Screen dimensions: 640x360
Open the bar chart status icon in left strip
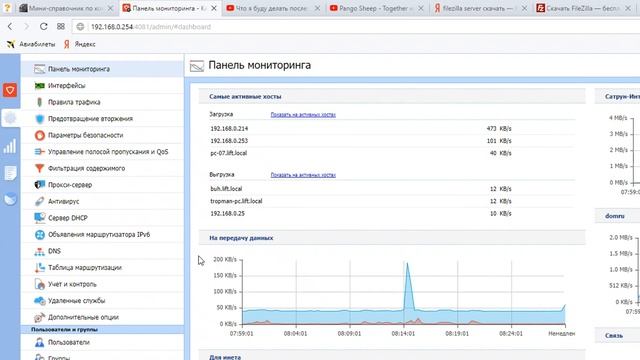coord(10,146)
